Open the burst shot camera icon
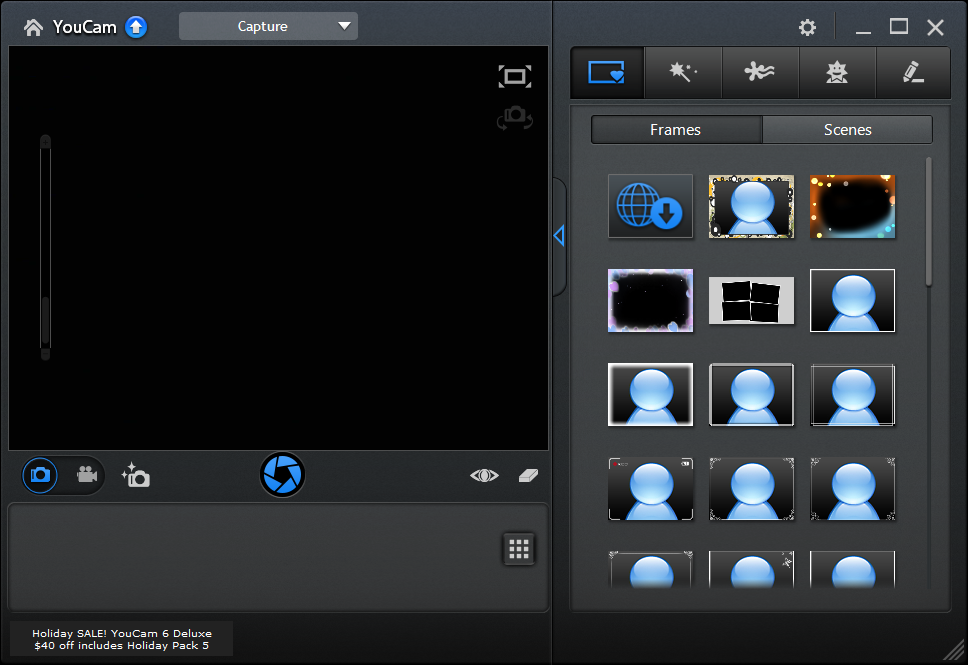Viewport: 968px width, 665px height. pyautogui.click(x=135, y=475)
